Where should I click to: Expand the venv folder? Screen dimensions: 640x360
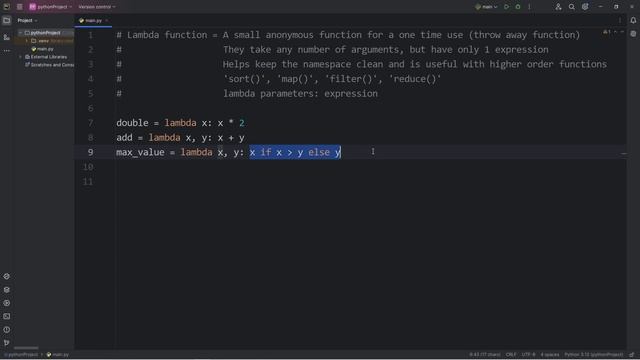tap(27, 41)
